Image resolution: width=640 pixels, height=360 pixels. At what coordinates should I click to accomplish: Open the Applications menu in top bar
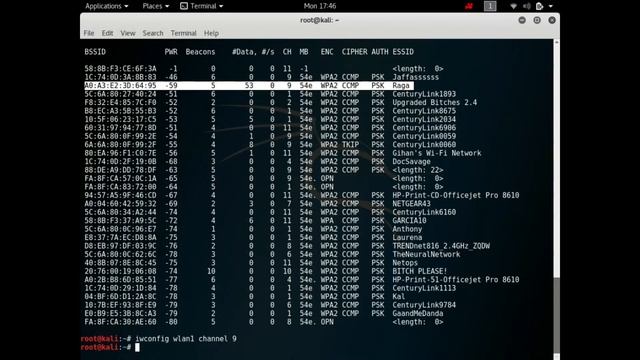106,6
